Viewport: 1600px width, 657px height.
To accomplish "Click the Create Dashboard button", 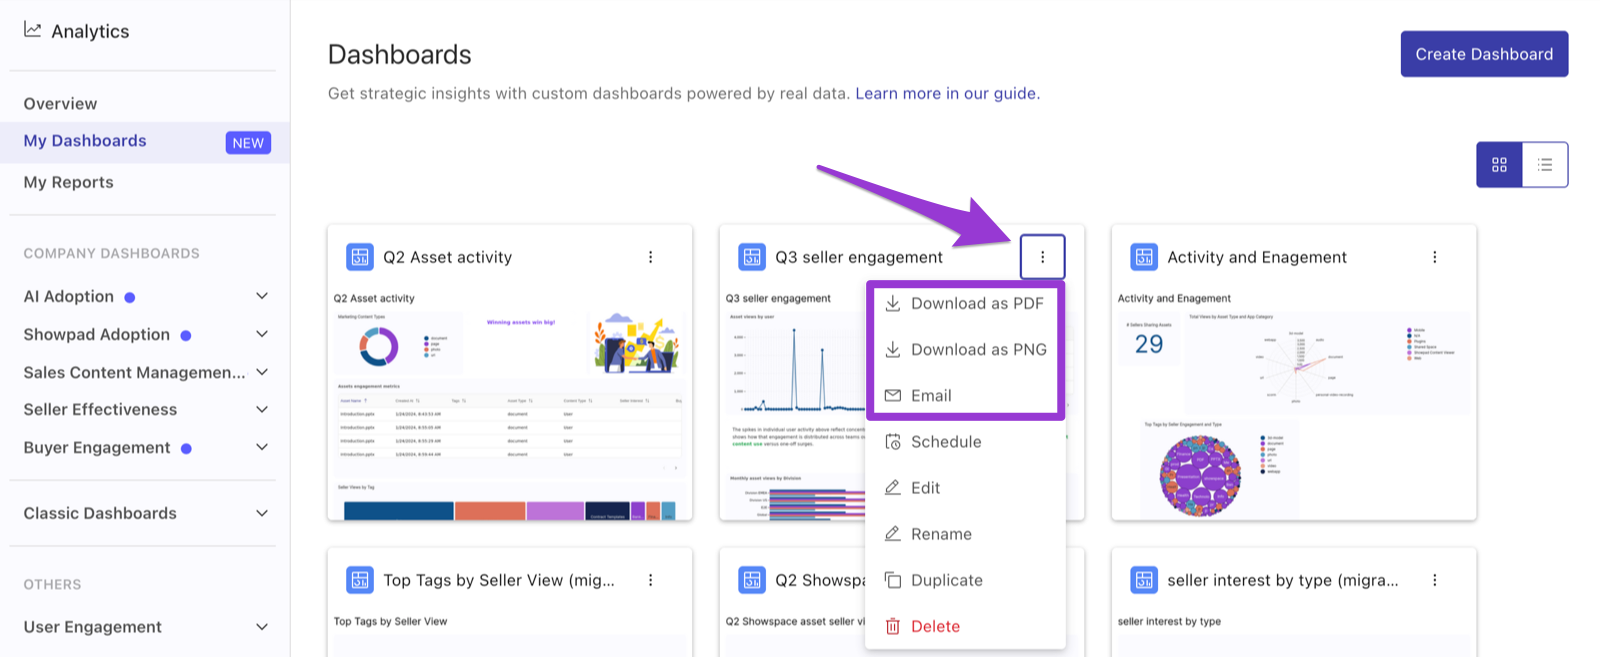I will (x=1484, y=54).
